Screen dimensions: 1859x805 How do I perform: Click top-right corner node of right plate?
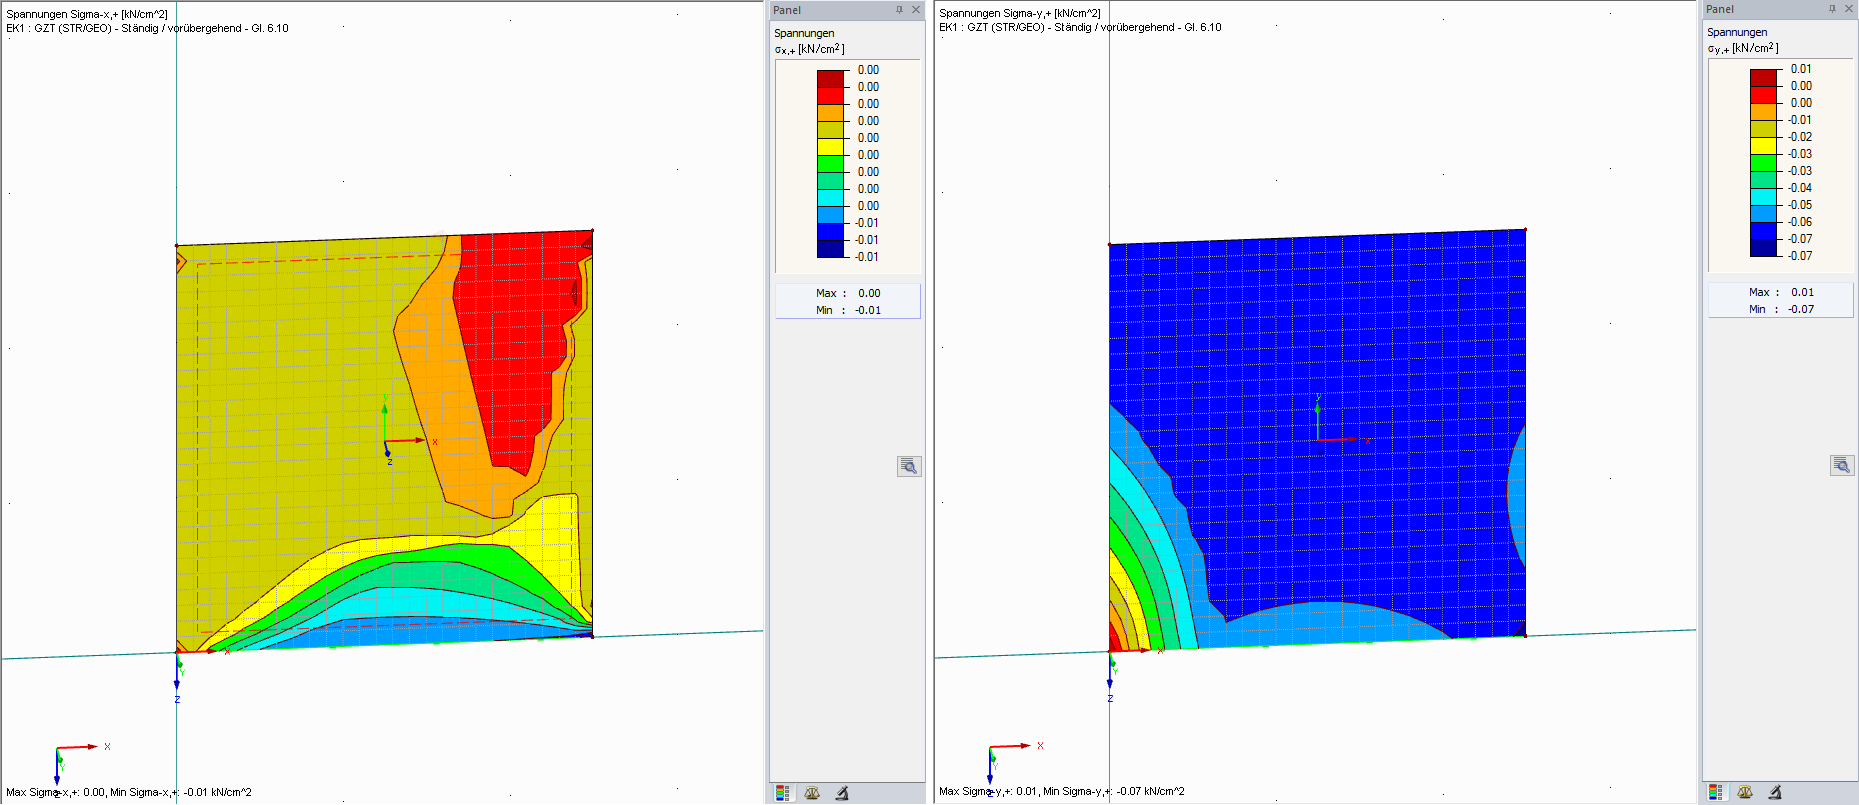click(x=1525, y=229)
